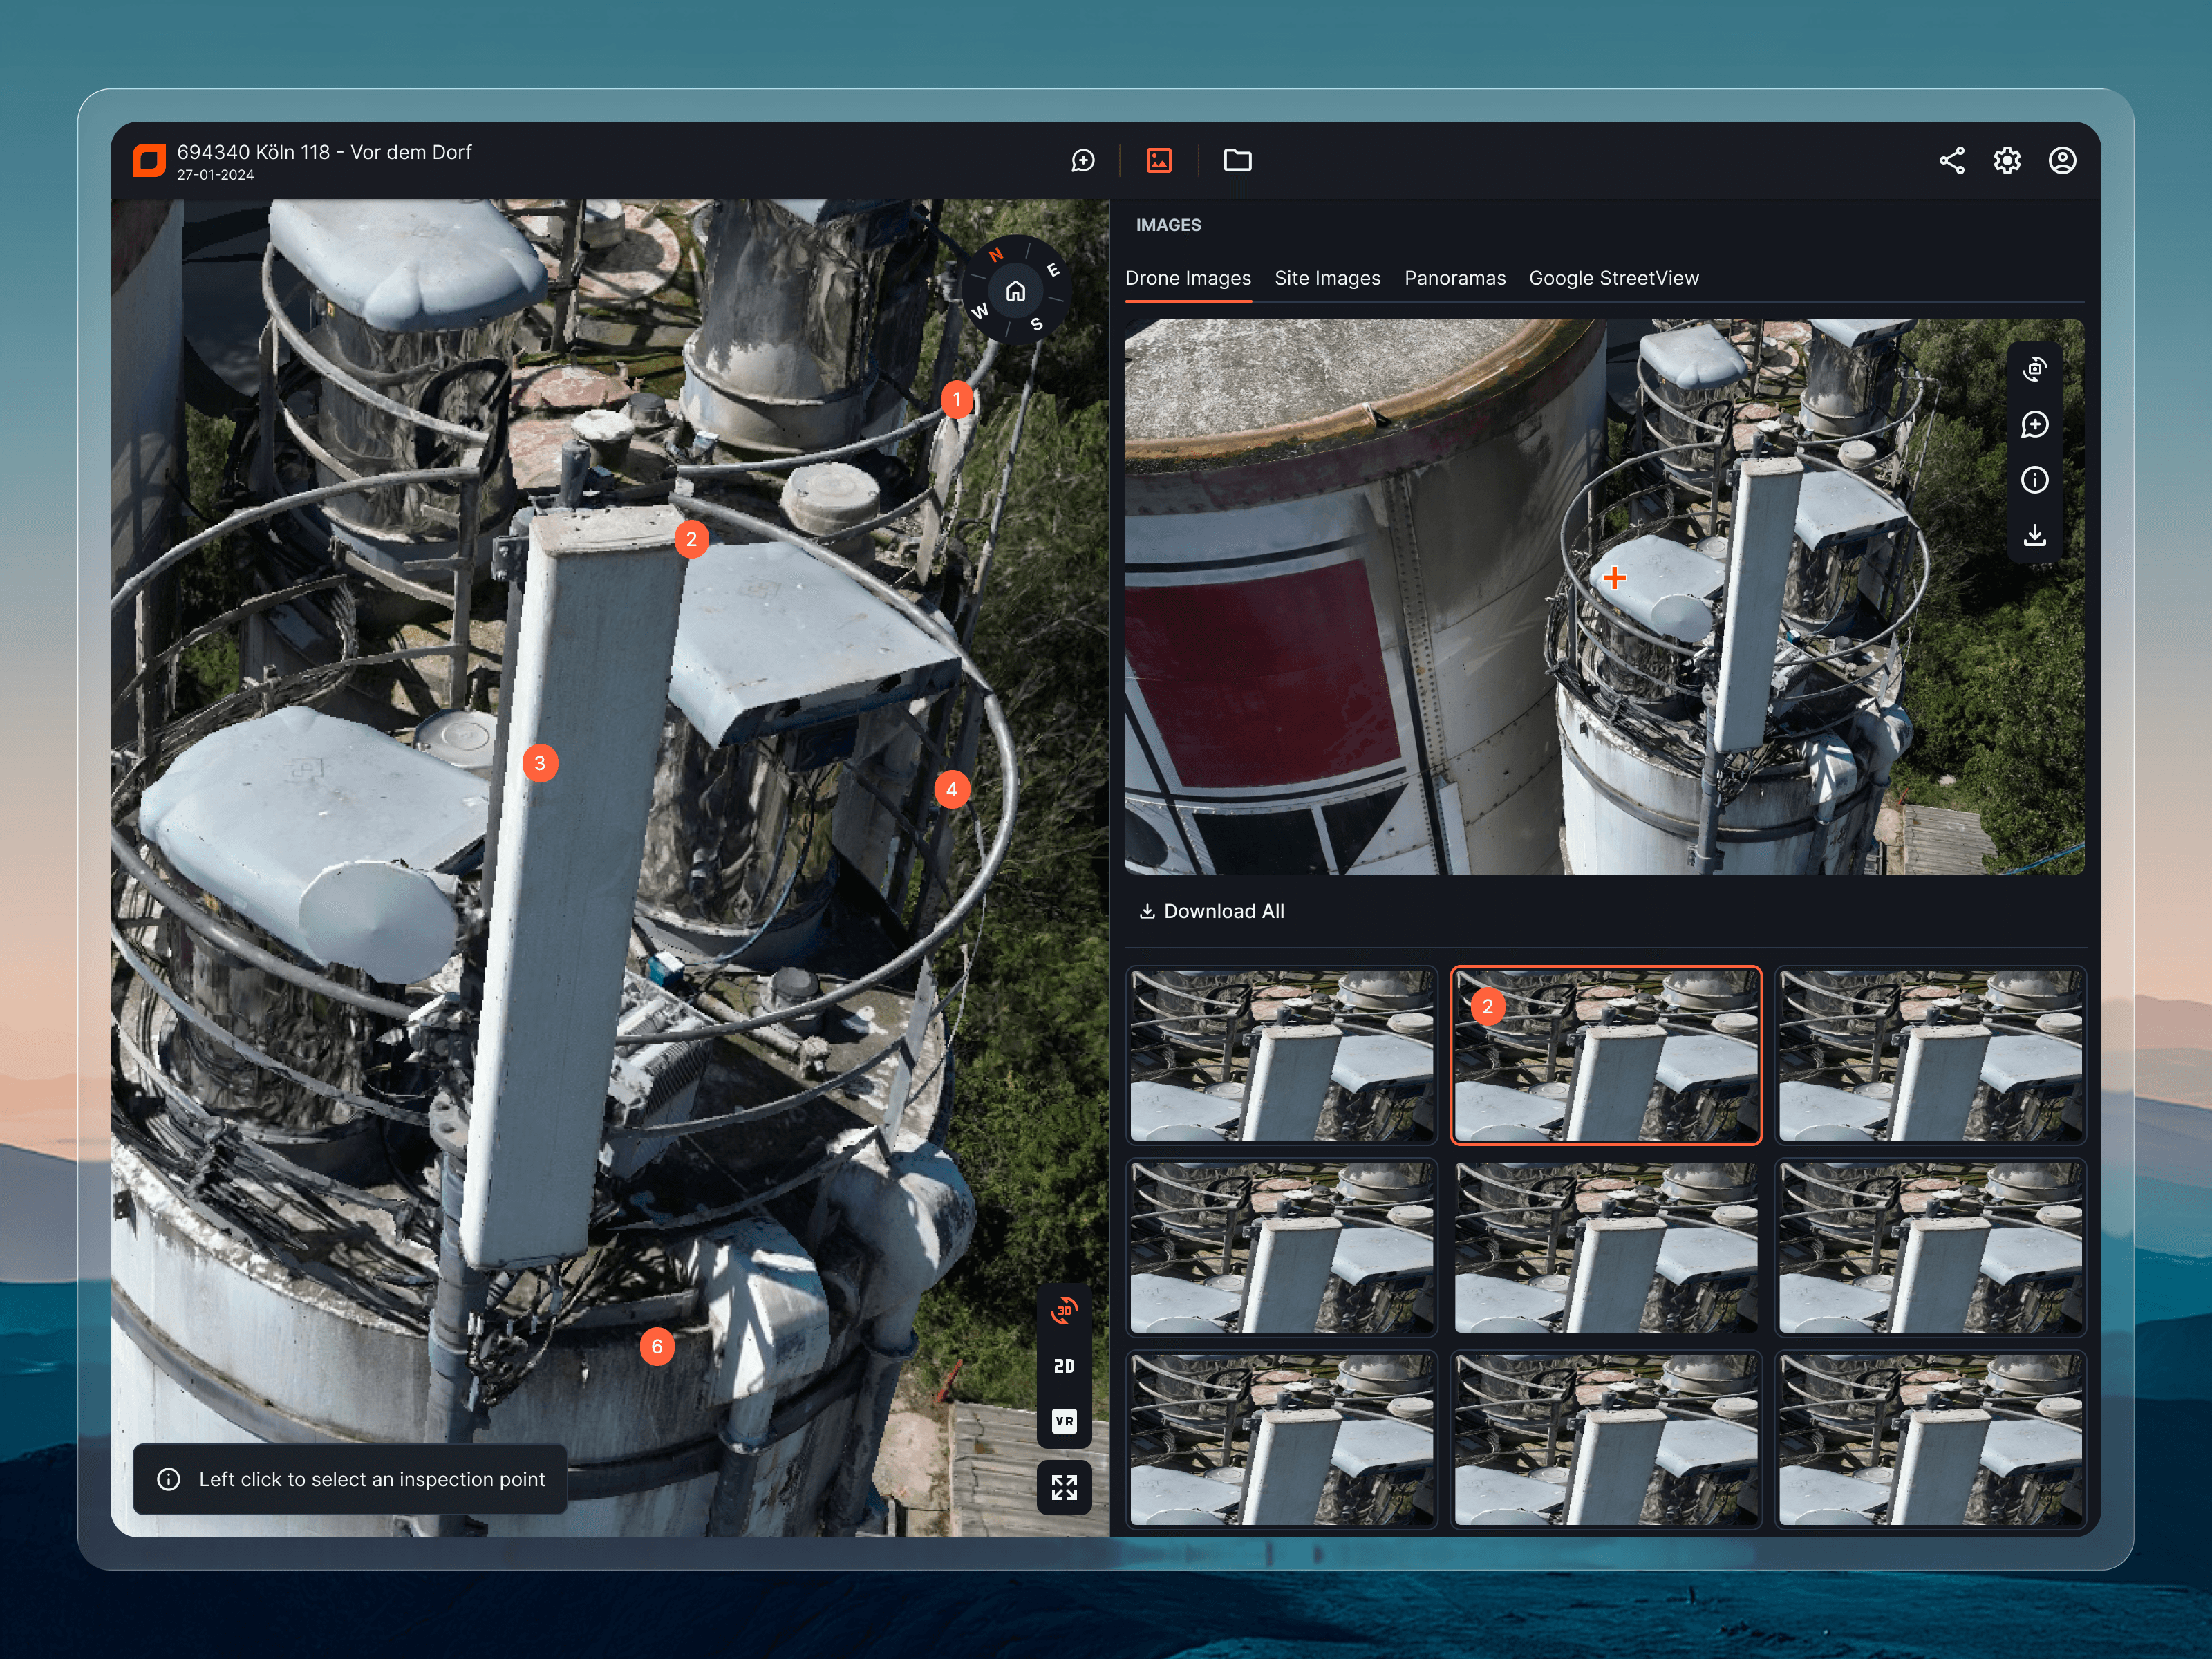Select the images panel icon in header

coord(1159,161)
